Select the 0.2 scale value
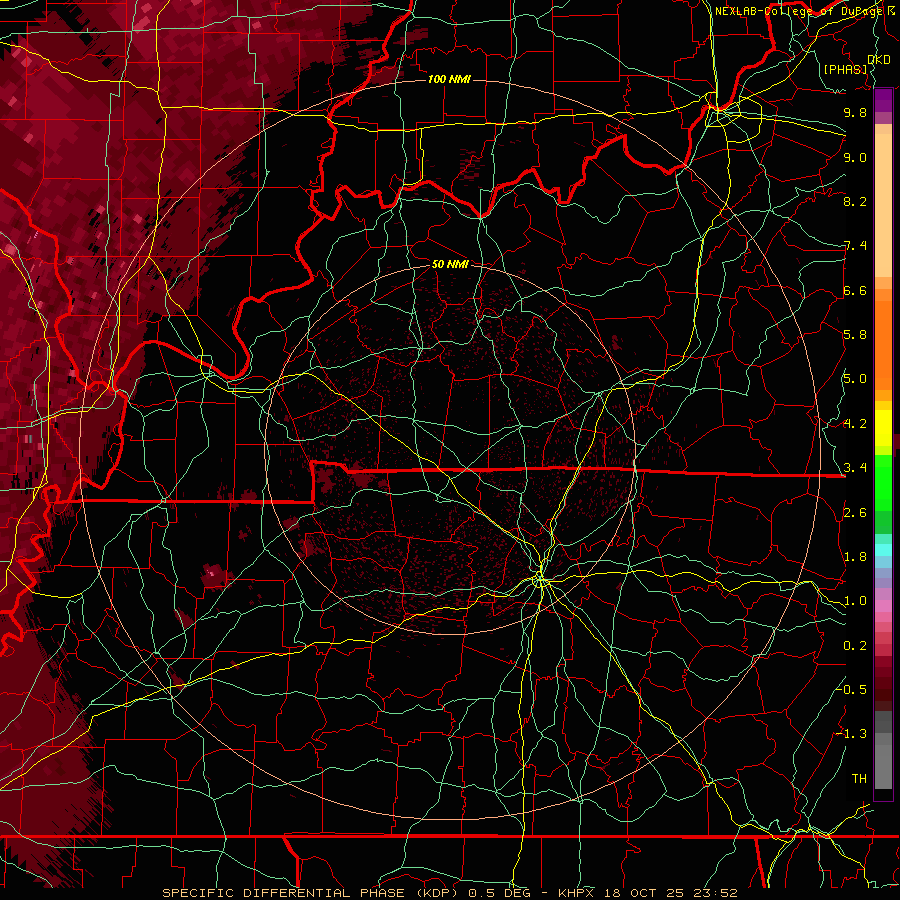Screen dimensions: 900x900 (x=855, y=646)
